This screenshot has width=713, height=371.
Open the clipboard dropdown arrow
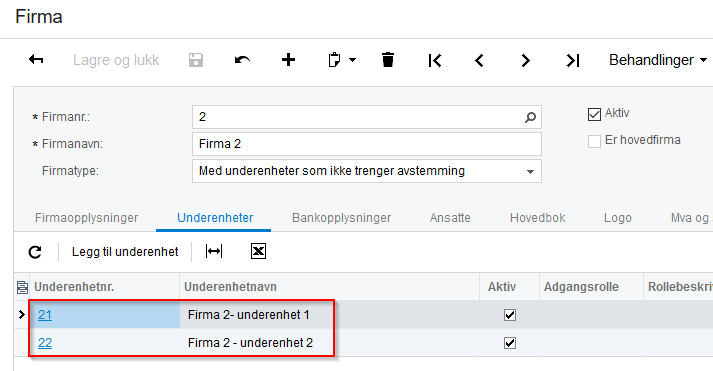[352, 60]
